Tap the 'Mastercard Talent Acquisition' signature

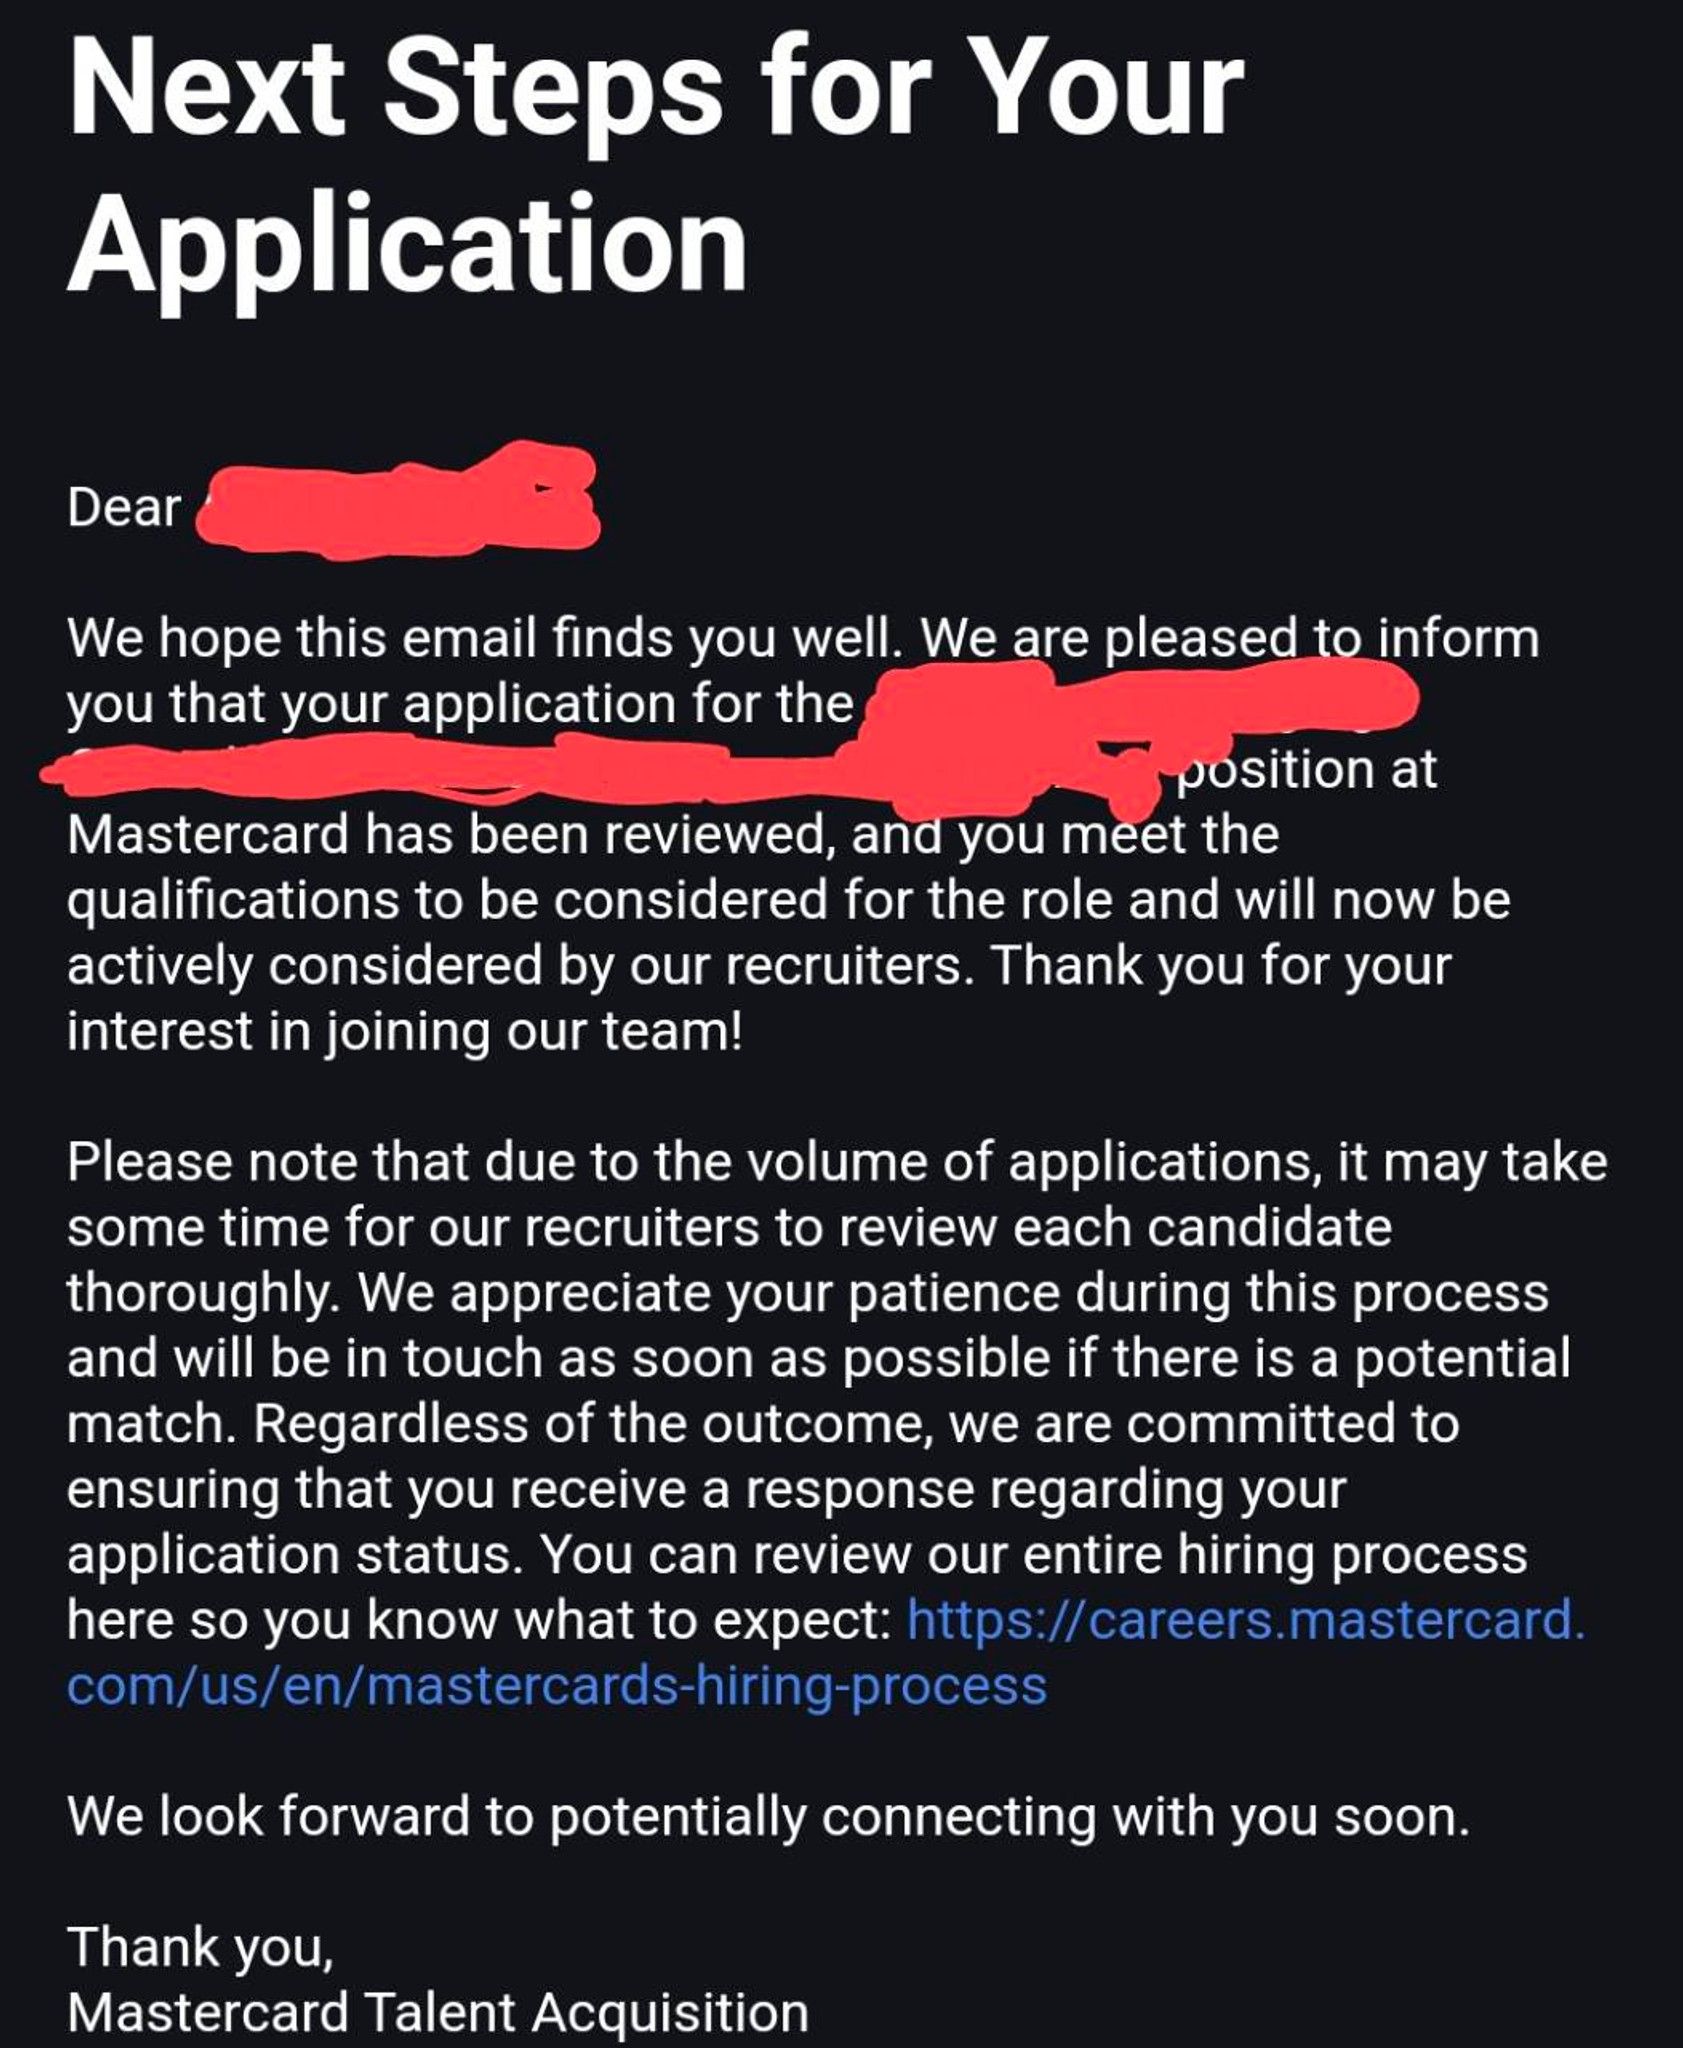438,2012
